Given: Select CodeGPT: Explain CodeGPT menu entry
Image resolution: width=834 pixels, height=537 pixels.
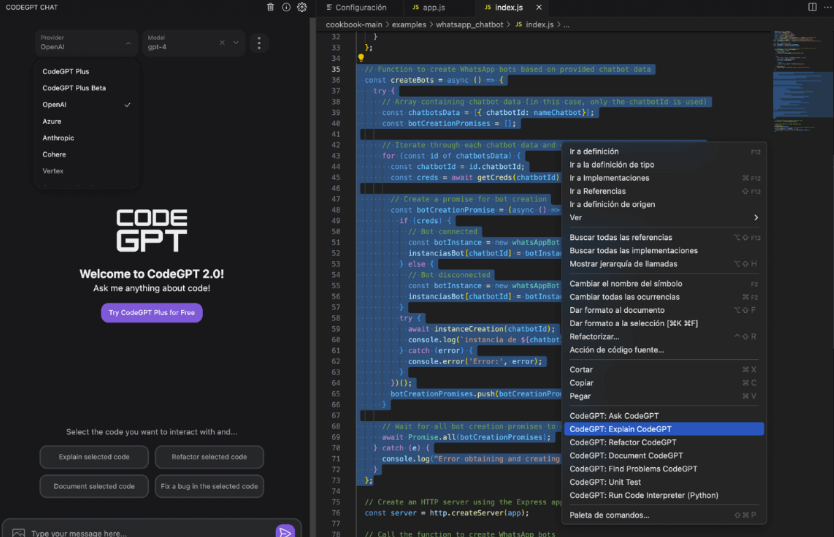Looking at the screenshot, I should [620, 429].
